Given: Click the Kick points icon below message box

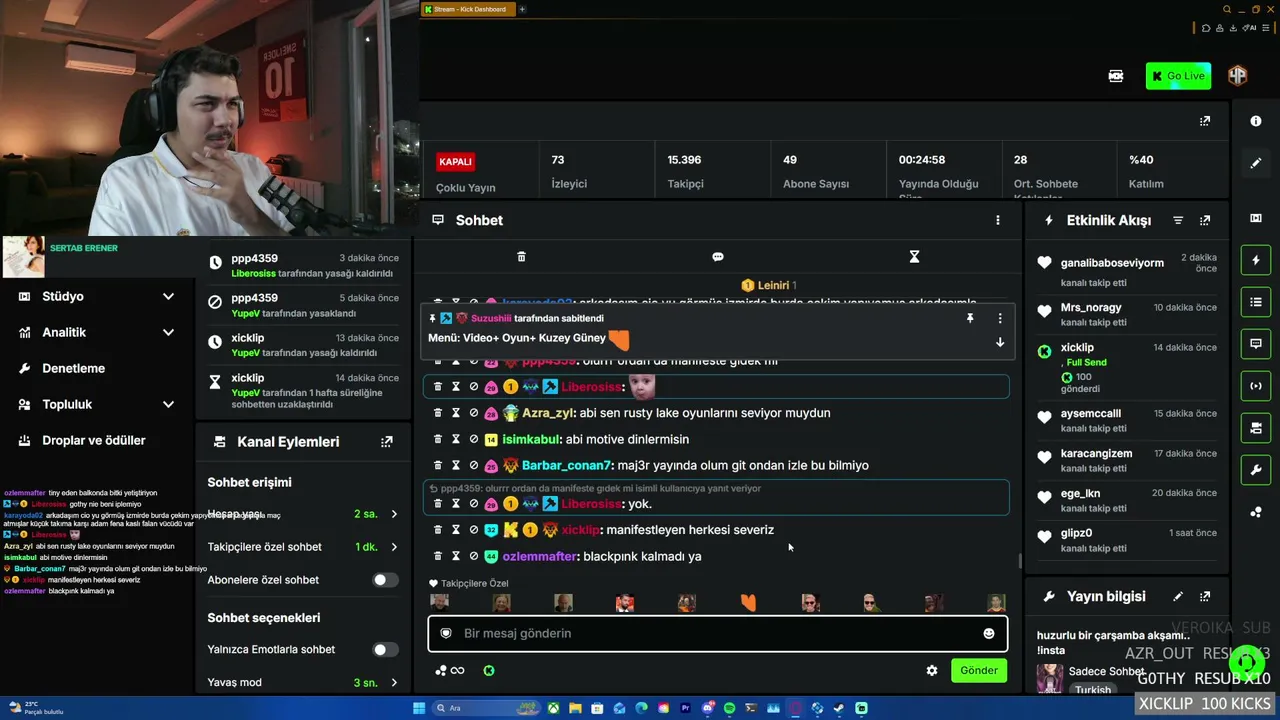Looking at the screenshot, I should [489, 671].
